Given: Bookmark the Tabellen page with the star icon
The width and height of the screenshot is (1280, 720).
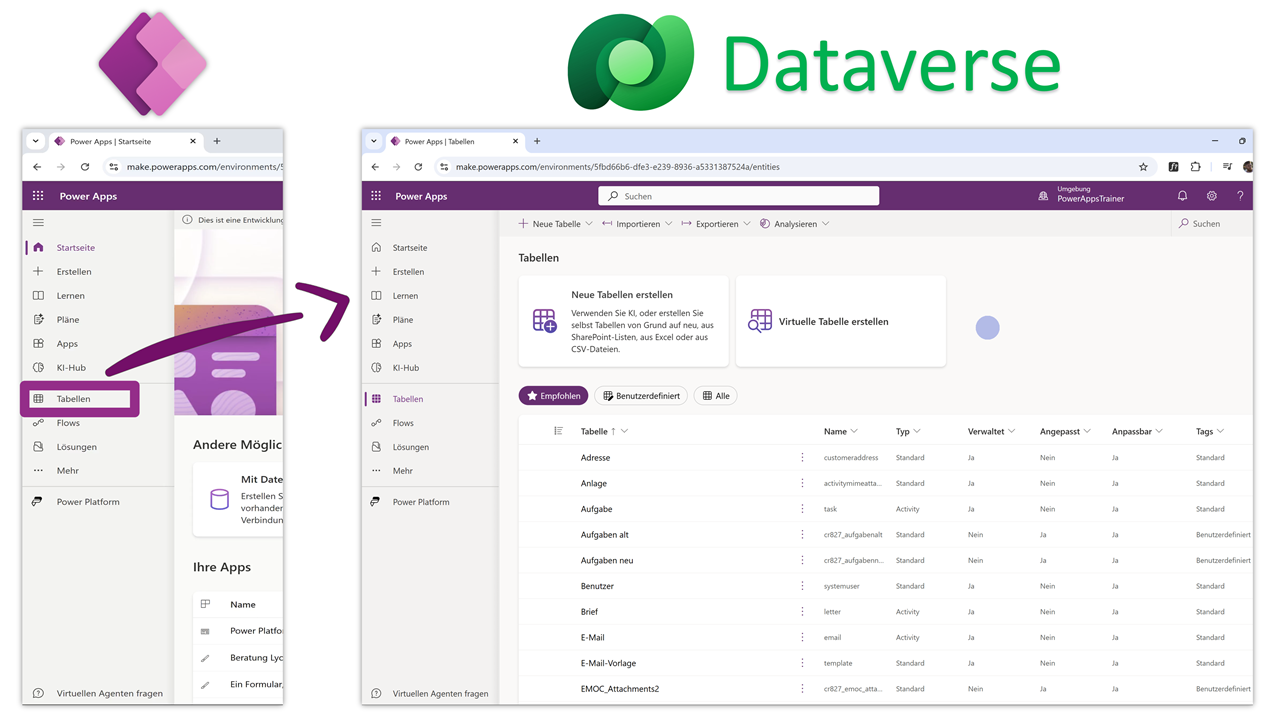Looking at the screenshot, I should click(1143, 167).
